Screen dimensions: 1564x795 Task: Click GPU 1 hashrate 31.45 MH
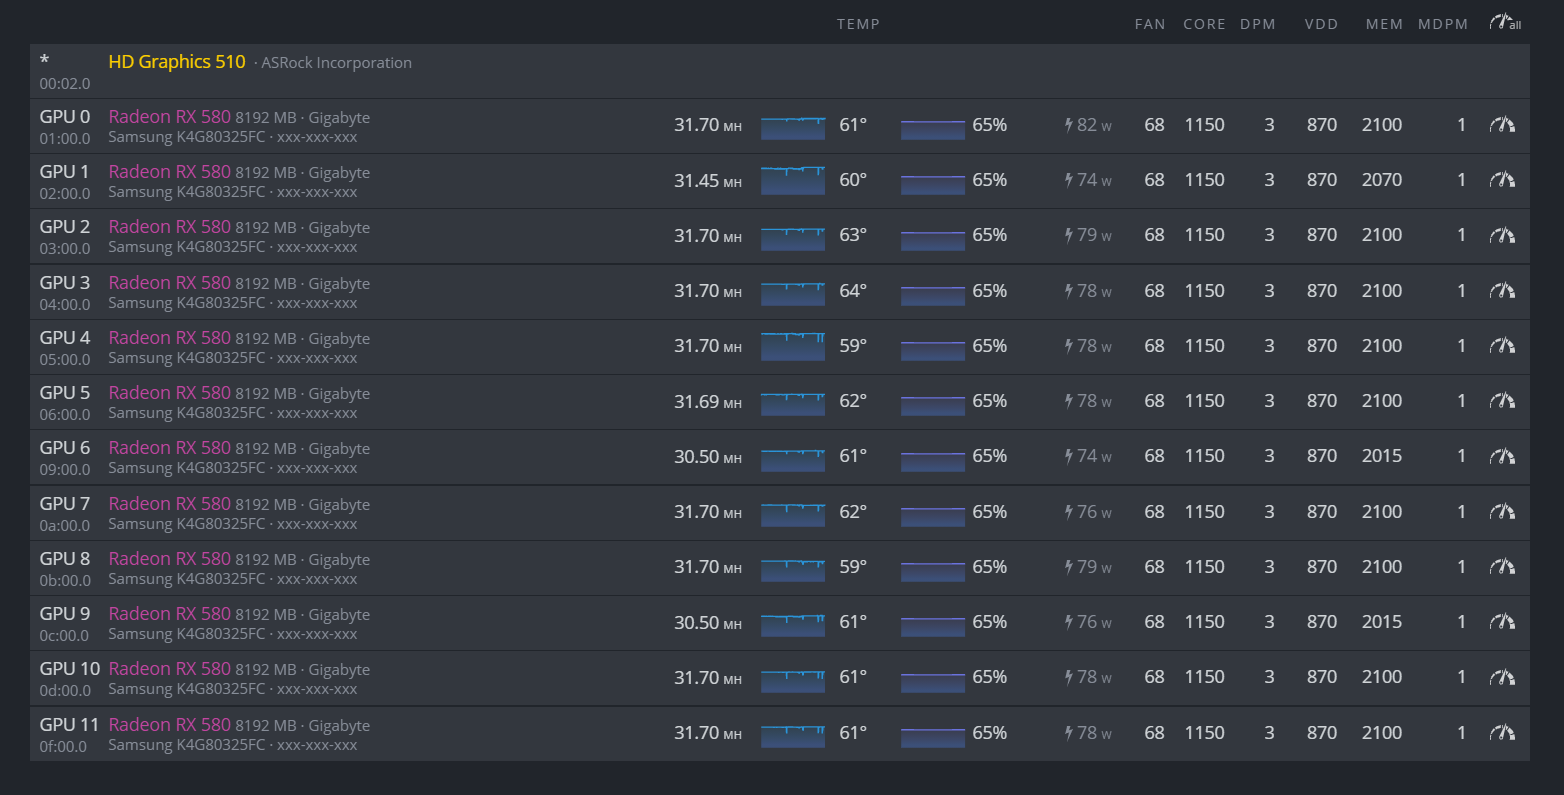(708, 180)
